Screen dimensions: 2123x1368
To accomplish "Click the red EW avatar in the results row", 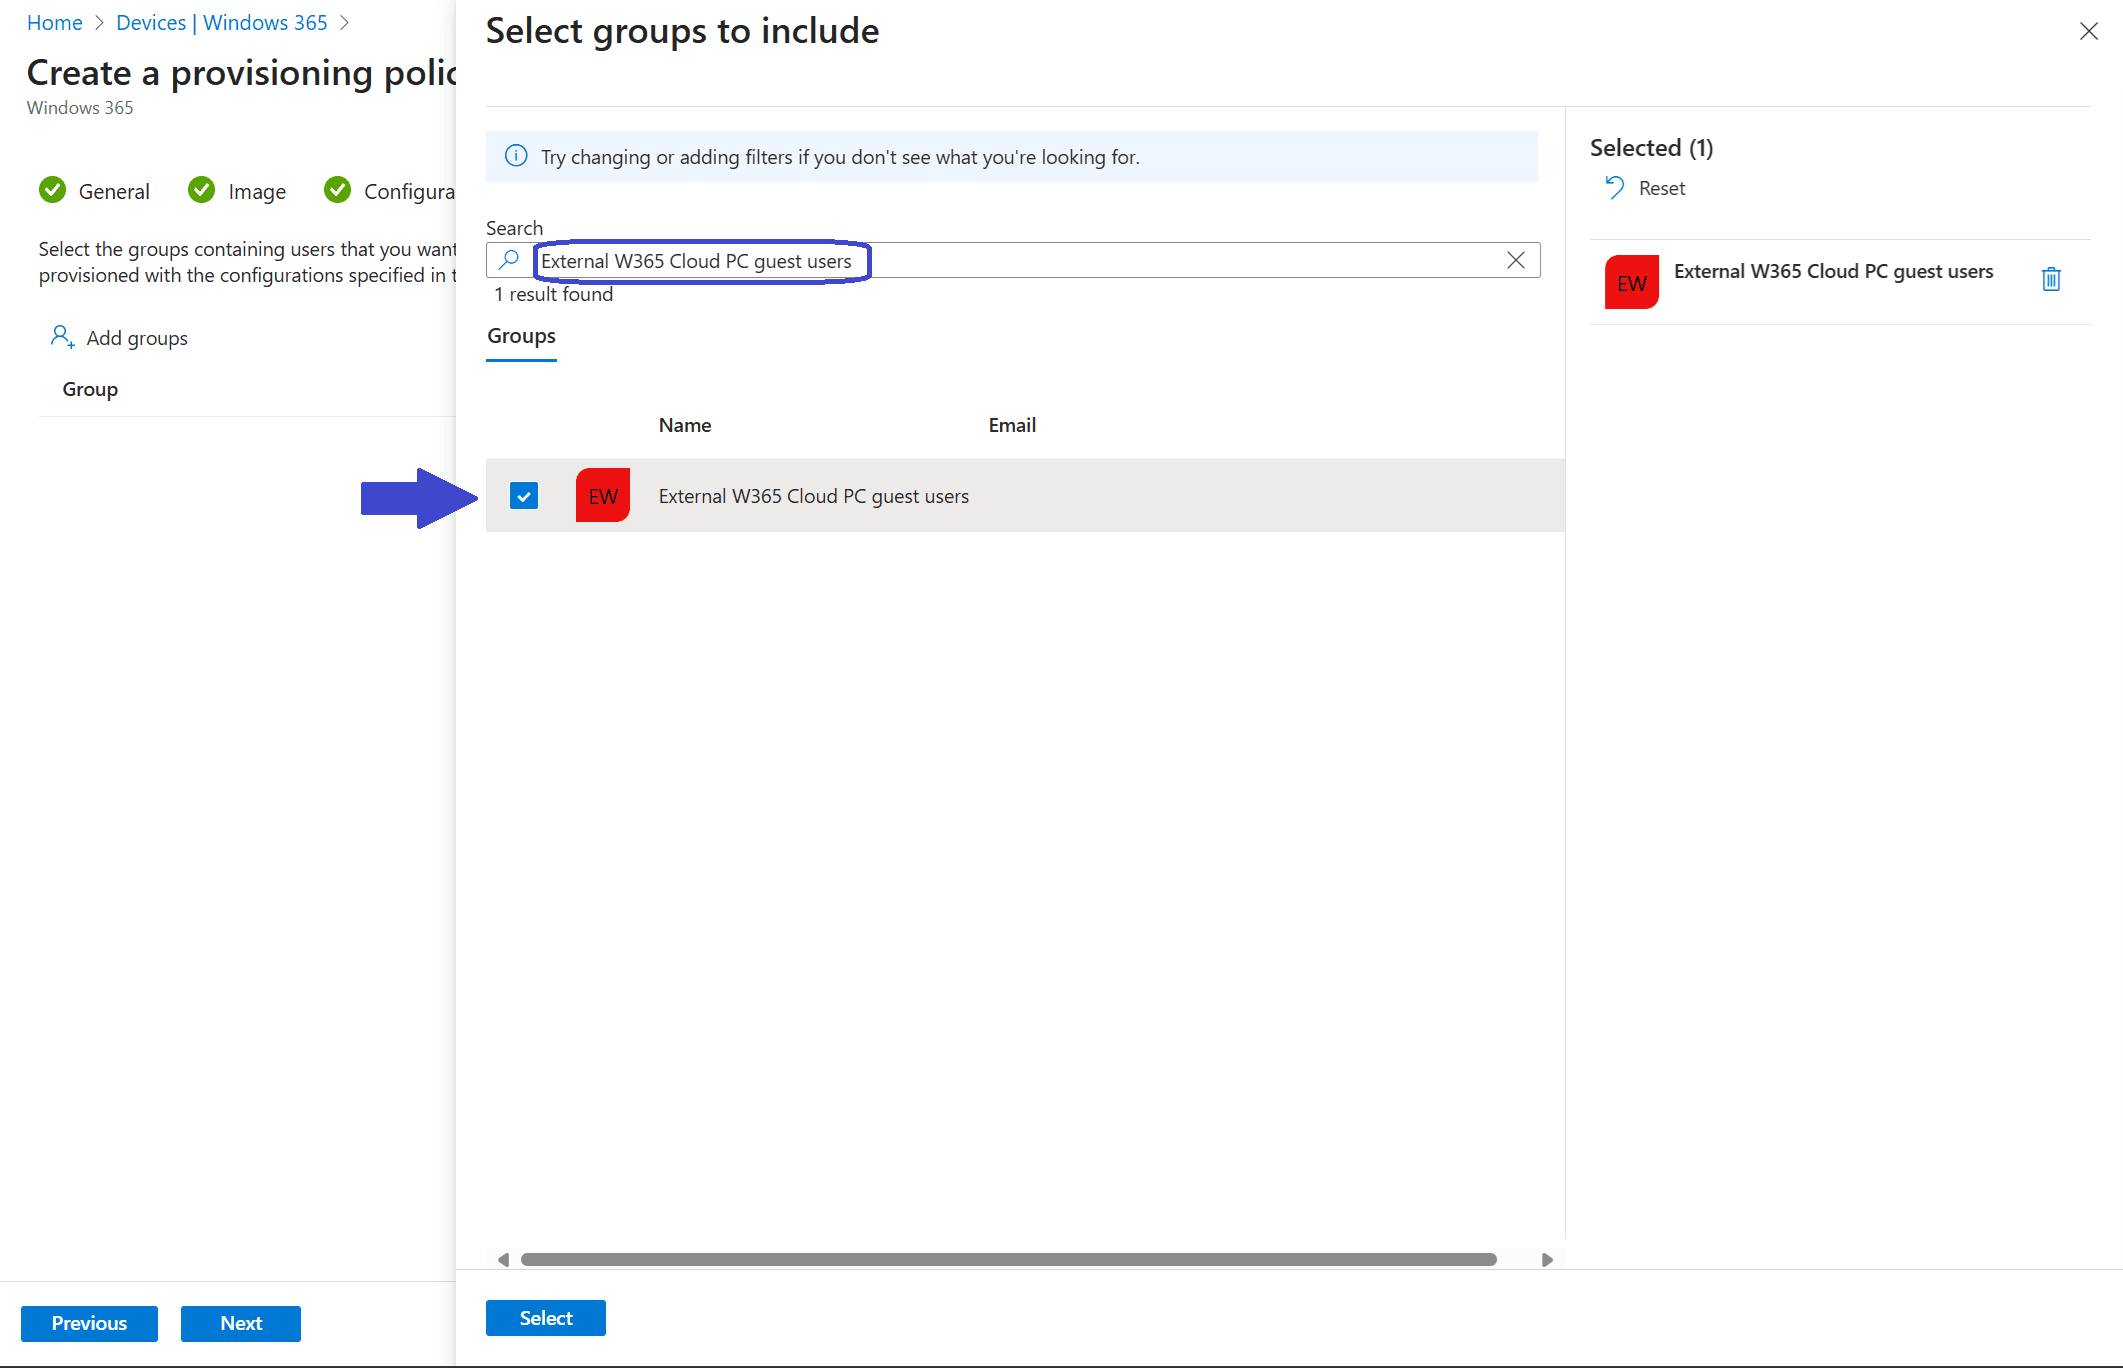I will tap(603, 495).
